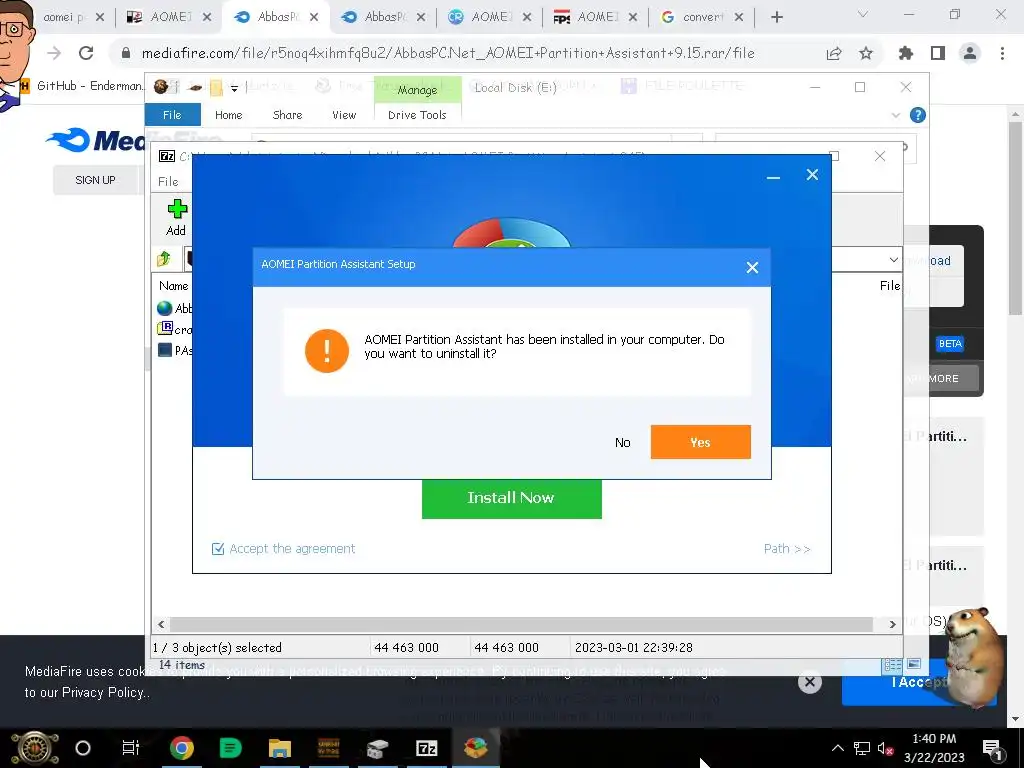Toggle the Accept the agreement checkbox
This screenshot has height=768, width=1024.
(218, 549)
